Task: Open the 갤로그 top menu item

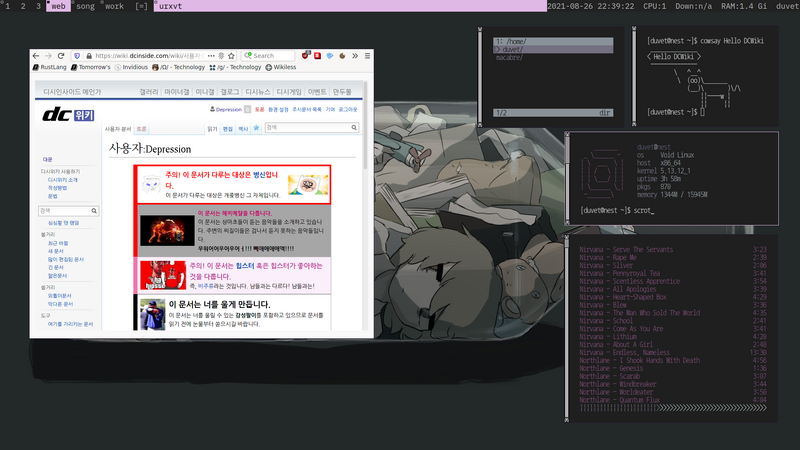Action: [230, 92]
